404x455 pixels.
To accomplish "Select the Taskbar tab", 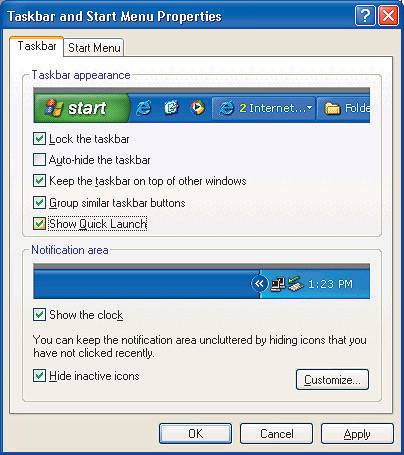I will click(37, 46).
